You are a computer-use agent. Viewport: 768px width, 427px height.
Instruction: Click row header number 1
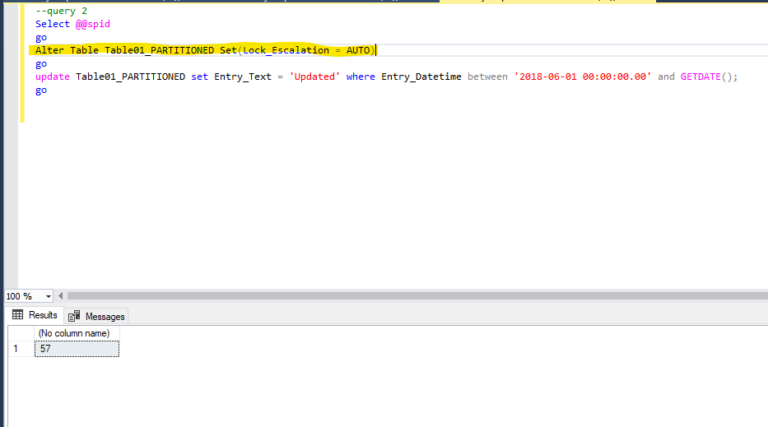[17, 348]
